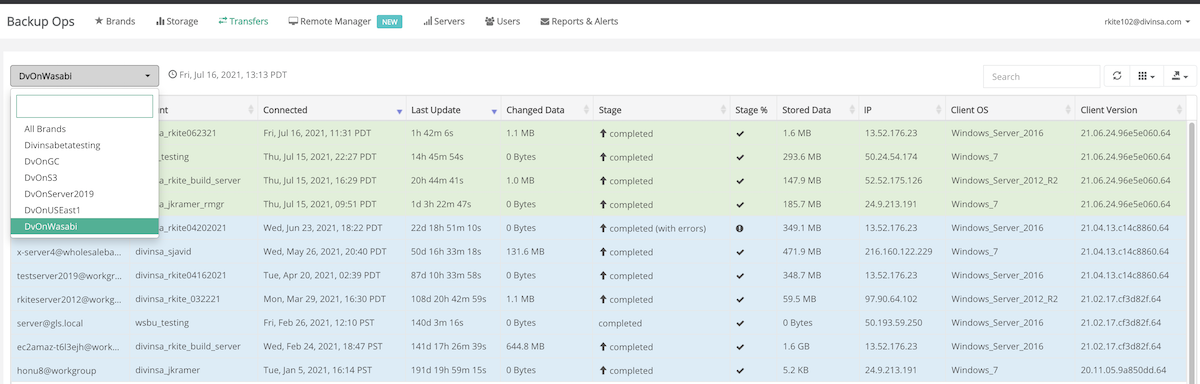Open the Users page
This screenshot has width=1200, height=384.
point(502,21)
